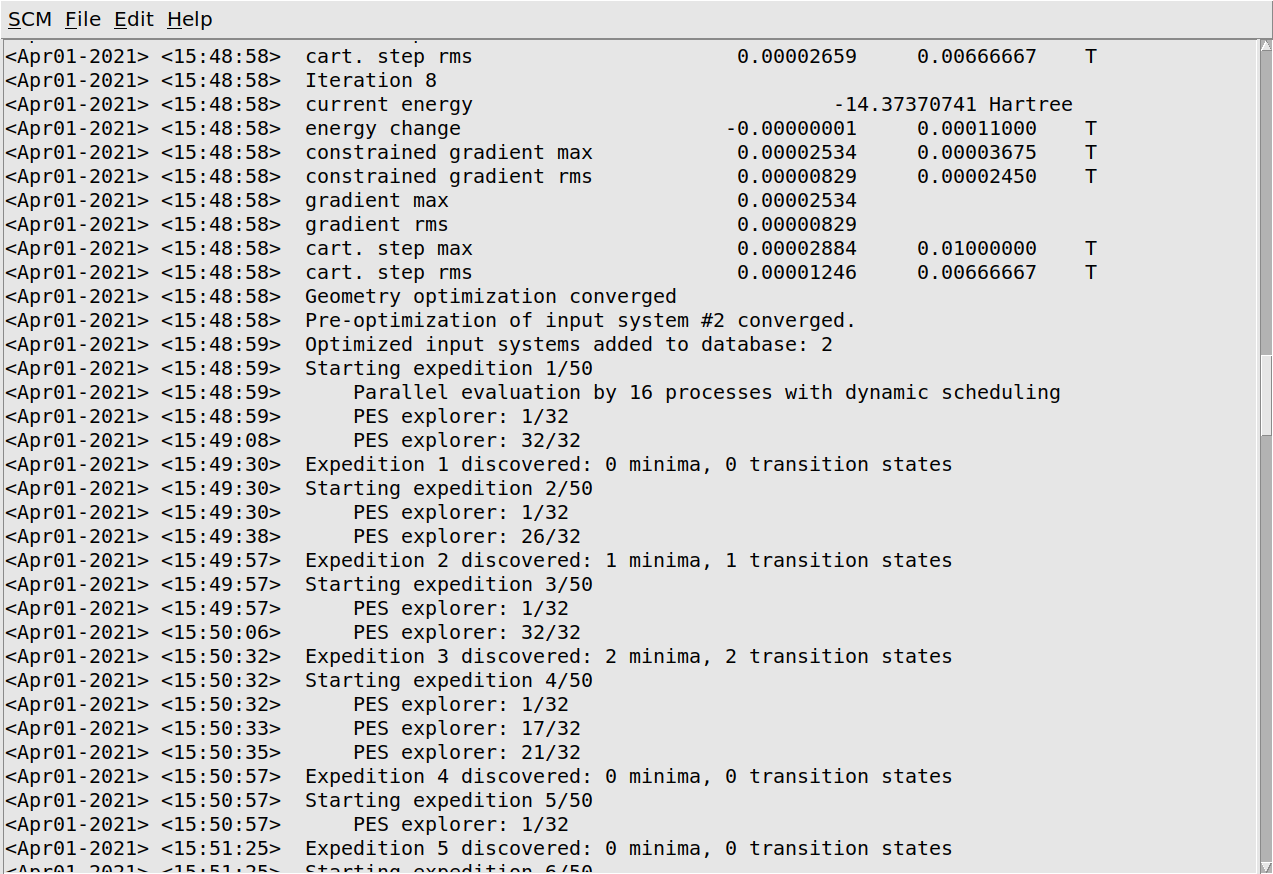Screen dimensions: 1273x874
Task: Click the "Expedition 3 discovered" log line
Action: [x=628, y=657]
